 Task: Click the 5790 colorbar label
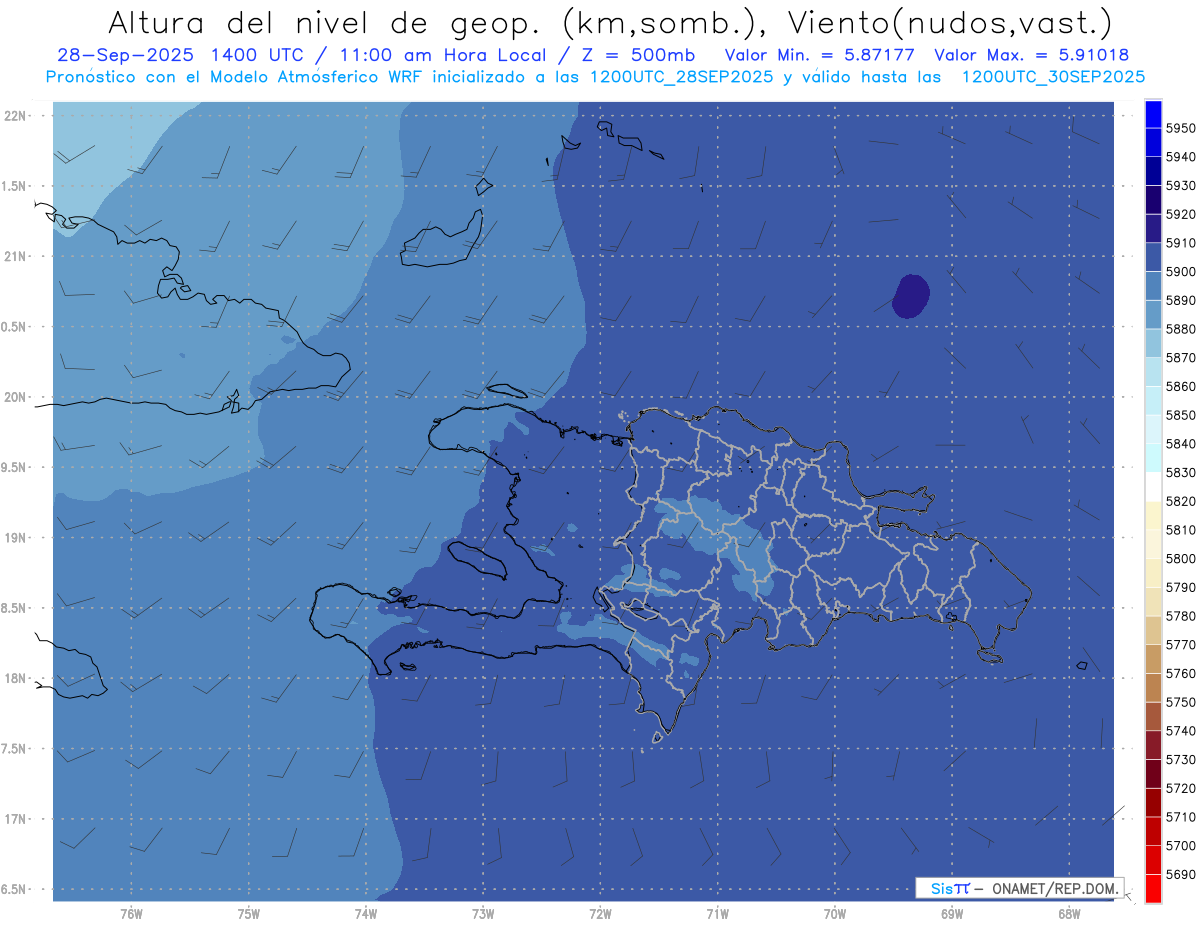pos(1180,587)
